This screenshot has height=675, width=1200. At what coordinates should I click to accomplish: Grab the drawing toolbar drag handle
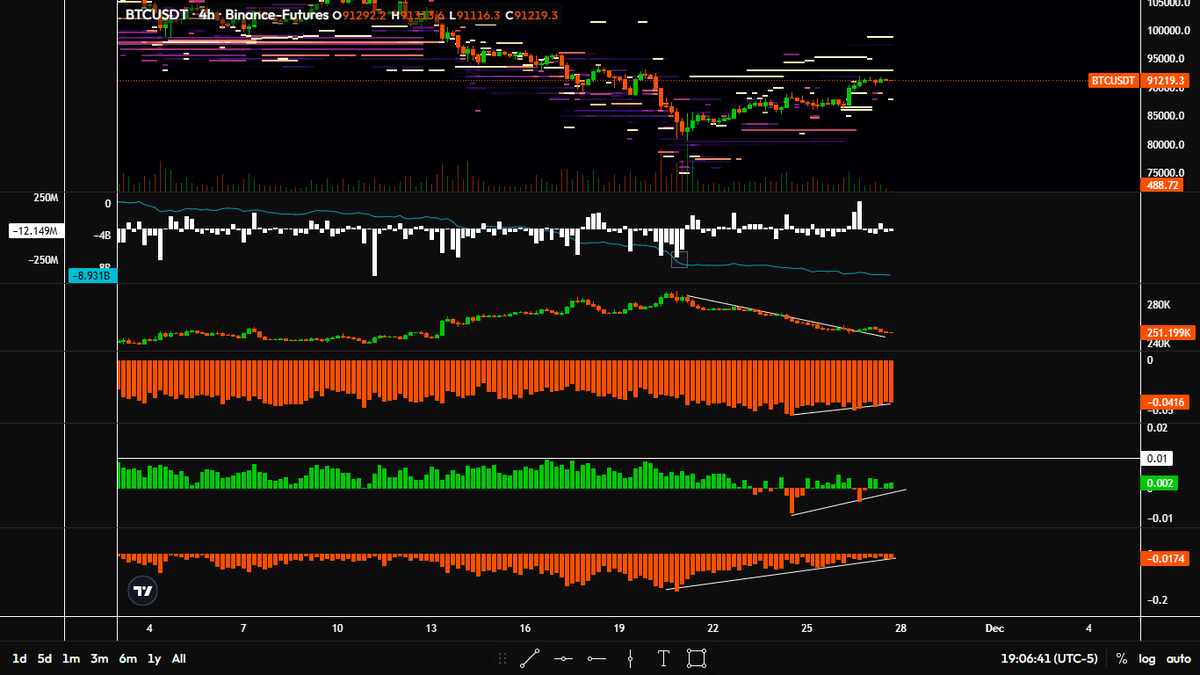tap(503, 659)
